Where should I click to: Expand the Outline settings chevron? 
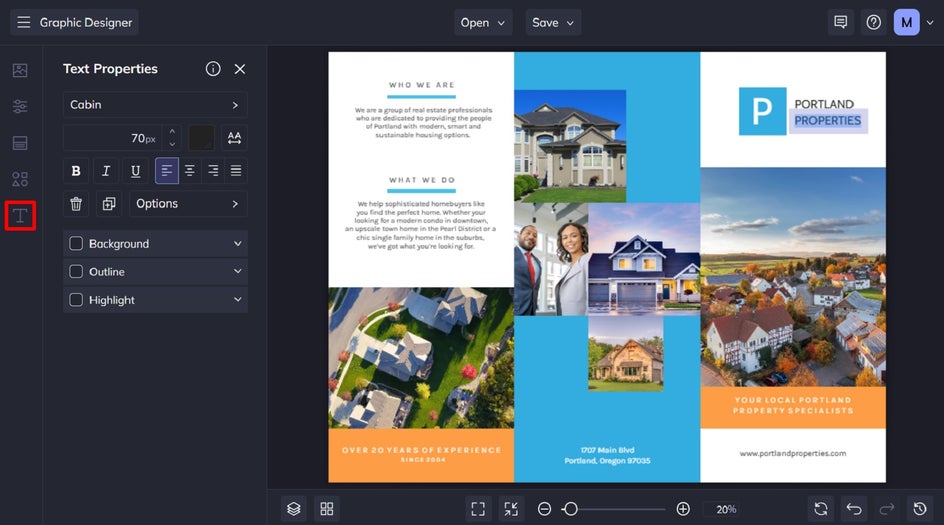238,272
